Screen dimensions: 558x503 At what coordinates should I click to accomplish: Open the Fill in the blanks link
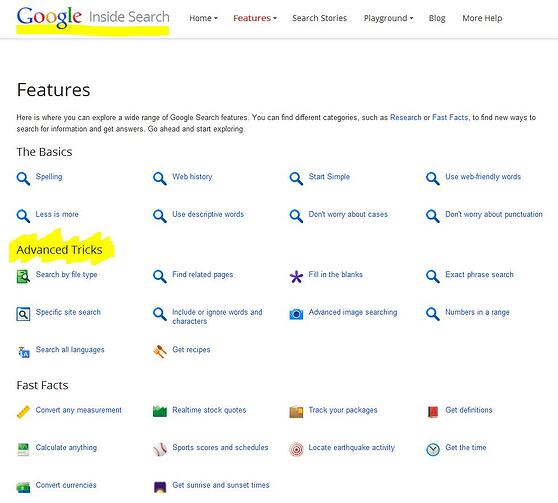tap(336, 274)
